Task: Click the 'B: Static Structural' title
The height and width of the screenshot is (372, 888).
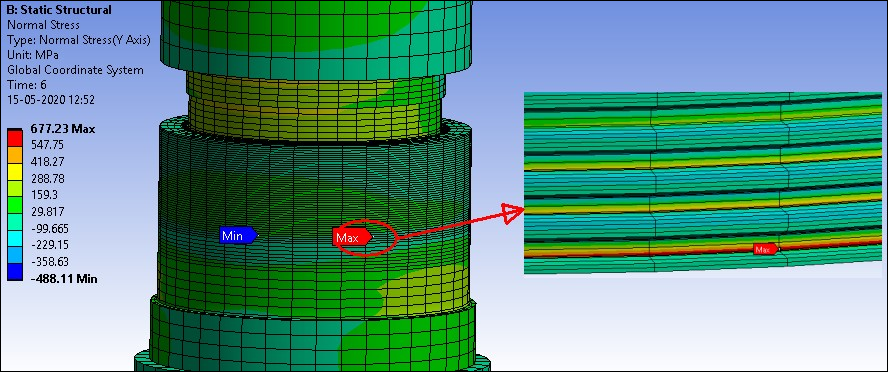Action: click(x=59, y=10)
